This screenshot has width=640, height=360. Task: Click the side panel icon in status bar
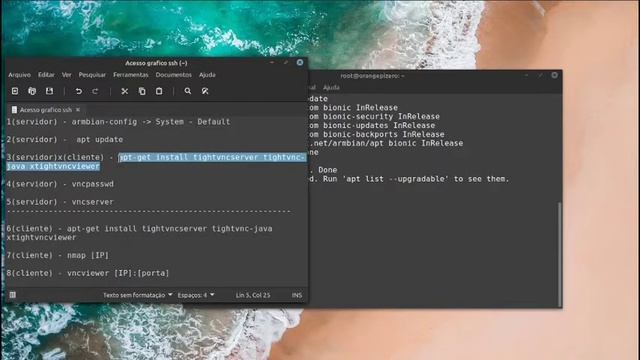(13, 295)
